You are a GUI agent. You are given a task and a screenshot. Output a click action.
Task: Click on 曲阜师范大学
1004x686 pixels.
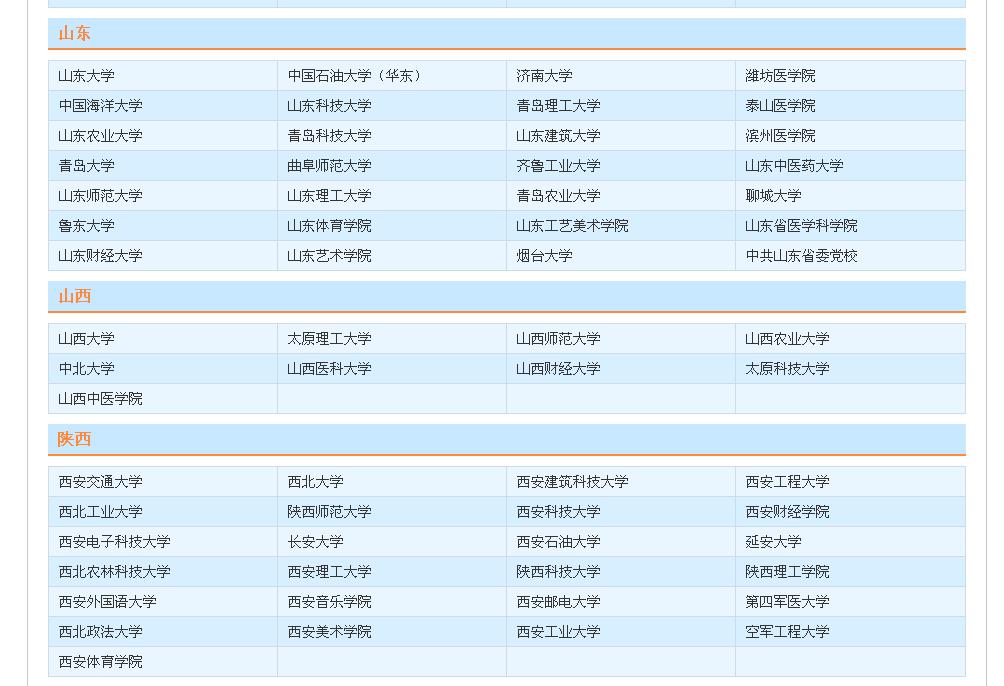[329, 166]
